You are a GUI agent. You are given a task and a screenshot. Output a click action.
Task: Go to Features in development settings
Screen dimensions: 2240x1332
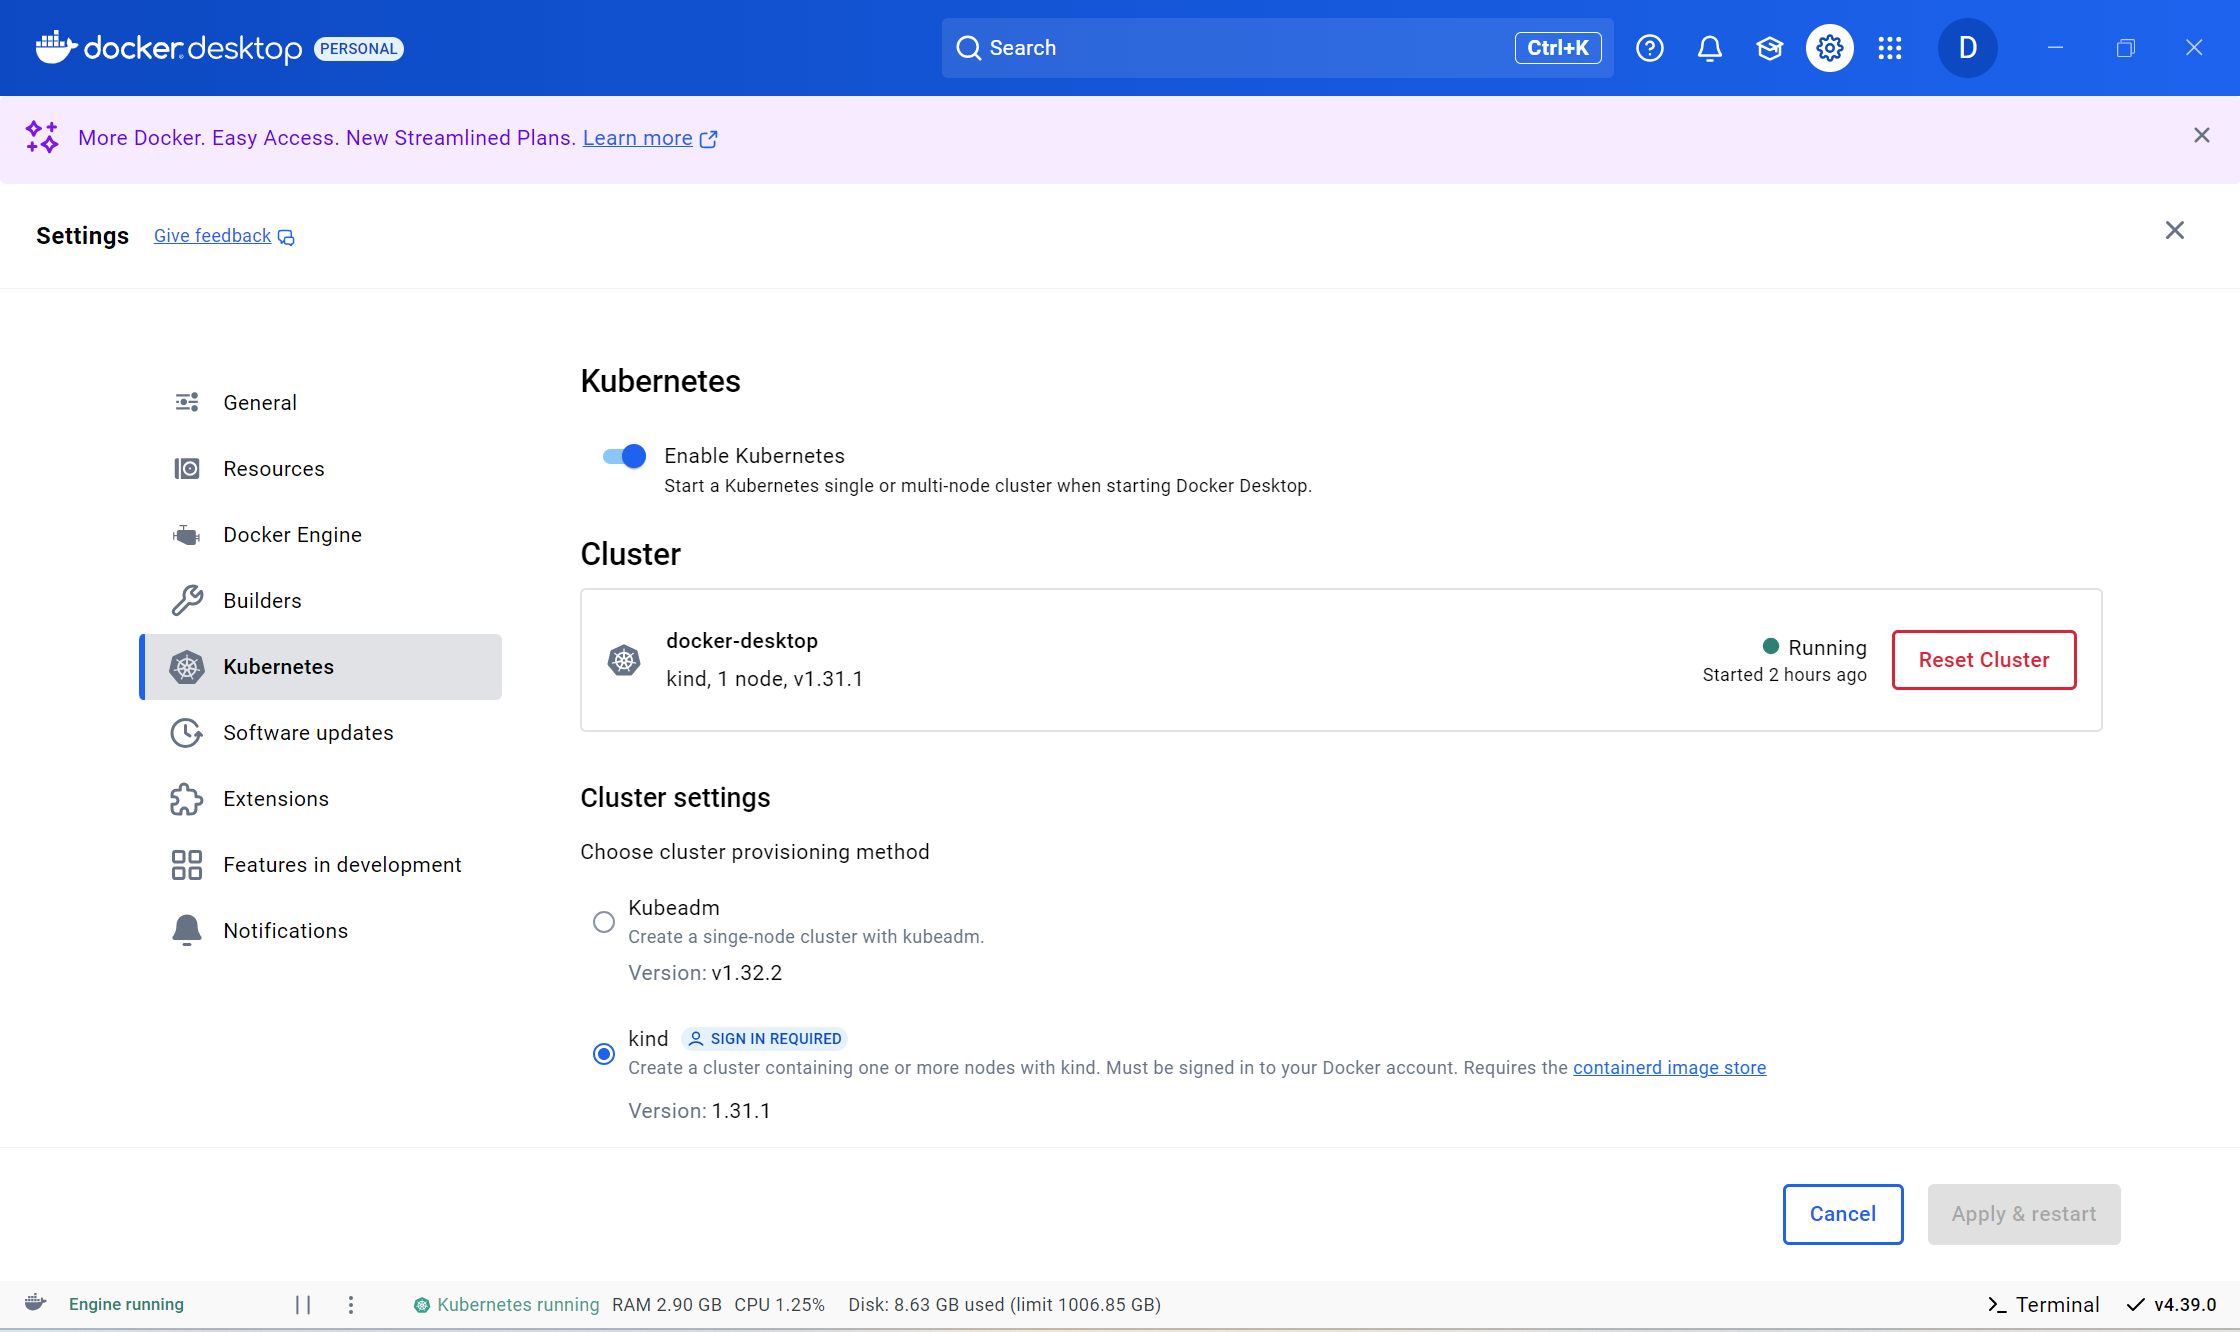[x=320, y=865]
